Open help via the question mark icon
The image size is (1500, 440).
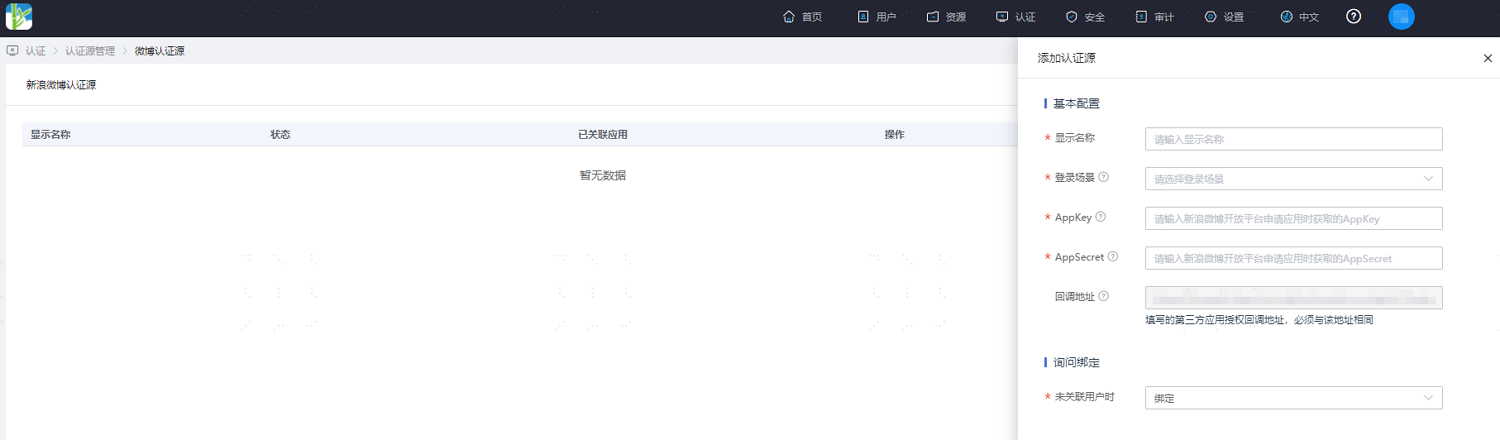[x=1354, y=16]
